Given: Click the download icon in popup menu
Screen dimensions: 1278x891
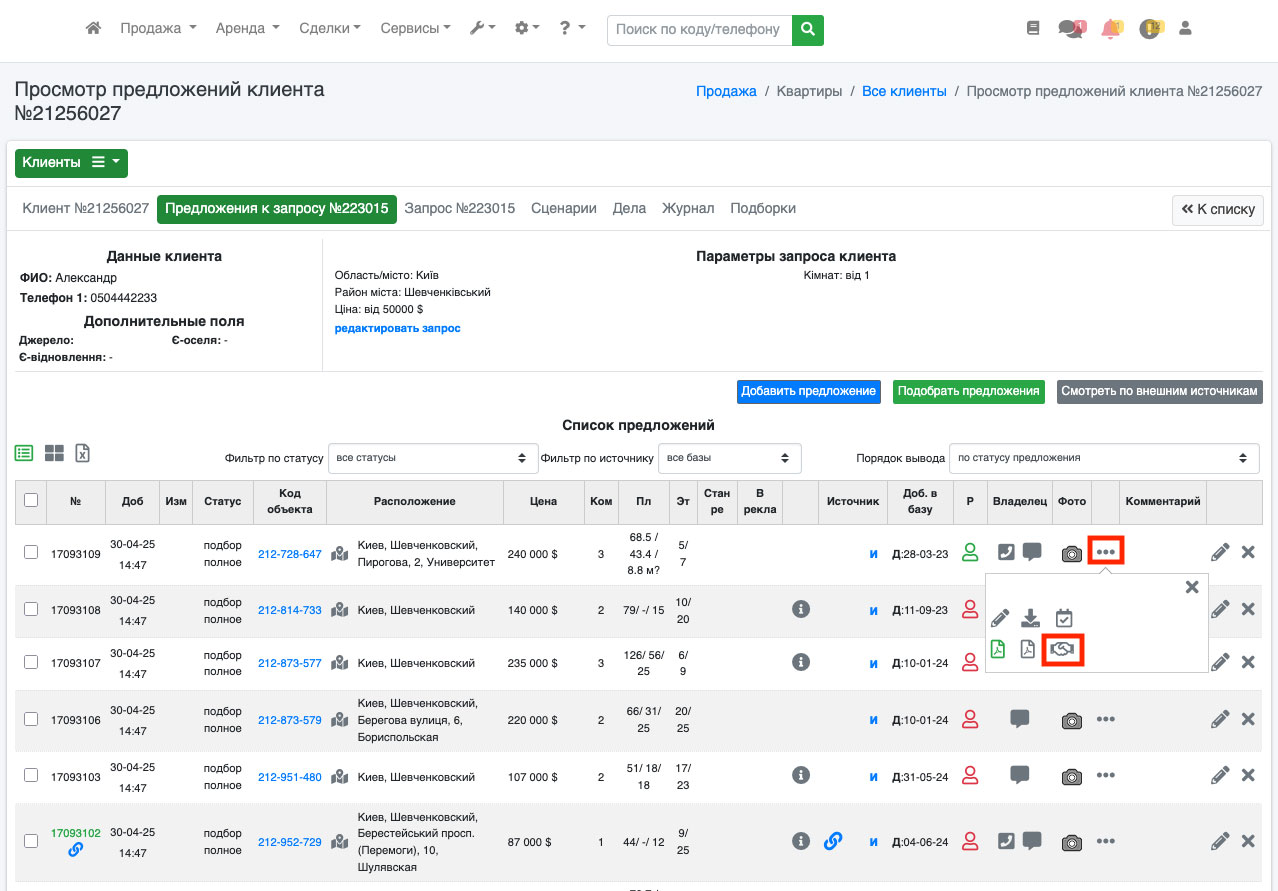Looking at the screenshot, I should pyautogui.click(x=1030, y=618).
